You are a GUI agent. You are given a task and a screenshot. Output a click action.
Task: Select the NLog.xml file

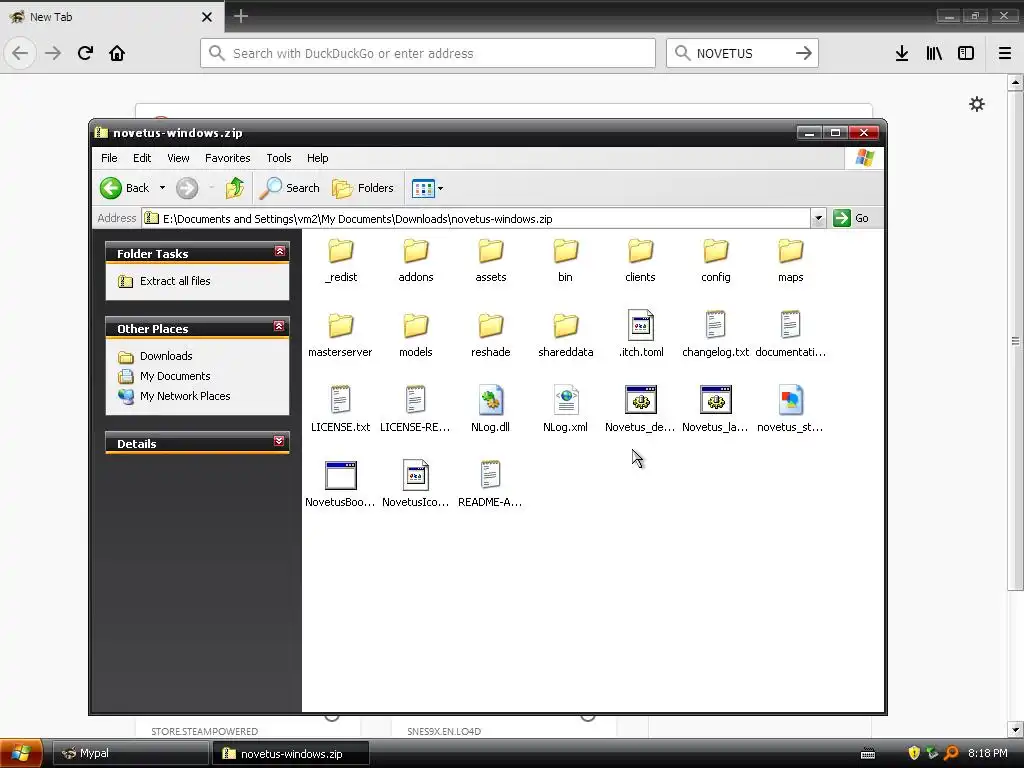point(566,409)
